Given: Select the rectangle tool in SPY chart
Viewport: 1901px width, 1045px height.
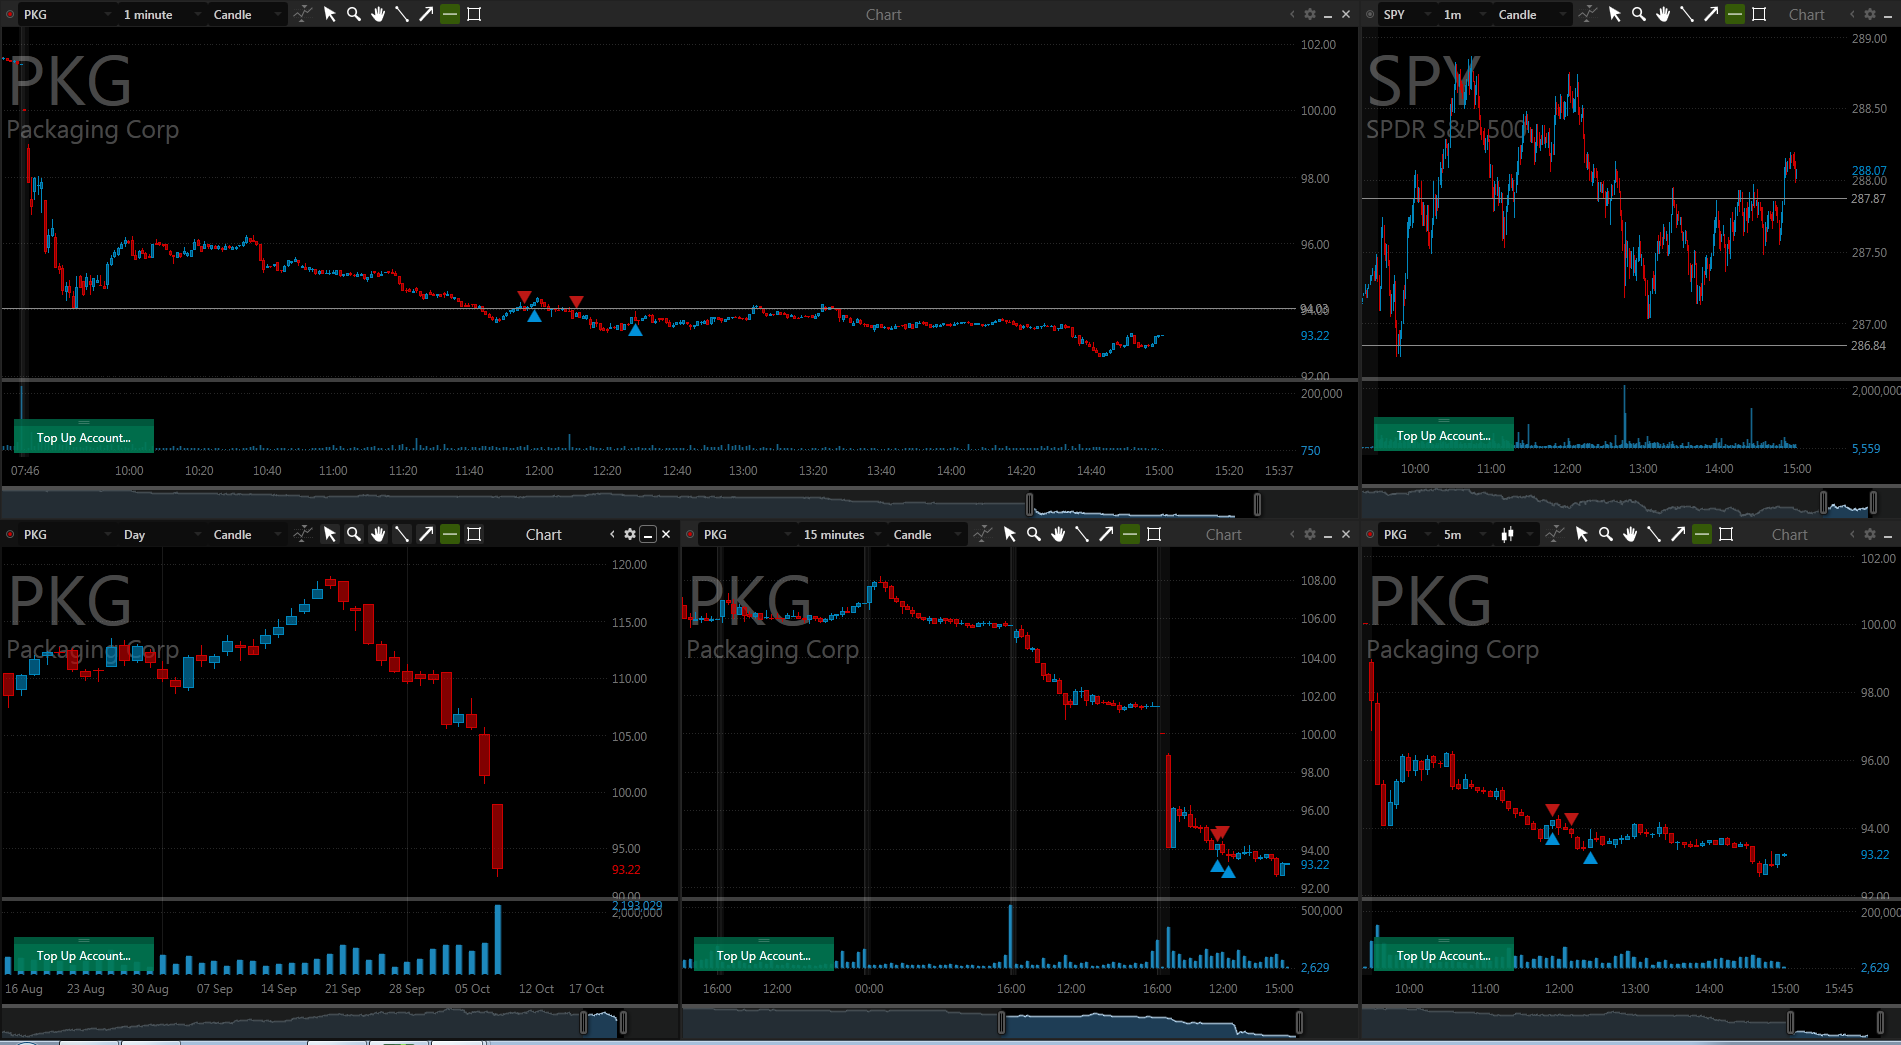Looking at the screenshot, I should (1759, 14).
